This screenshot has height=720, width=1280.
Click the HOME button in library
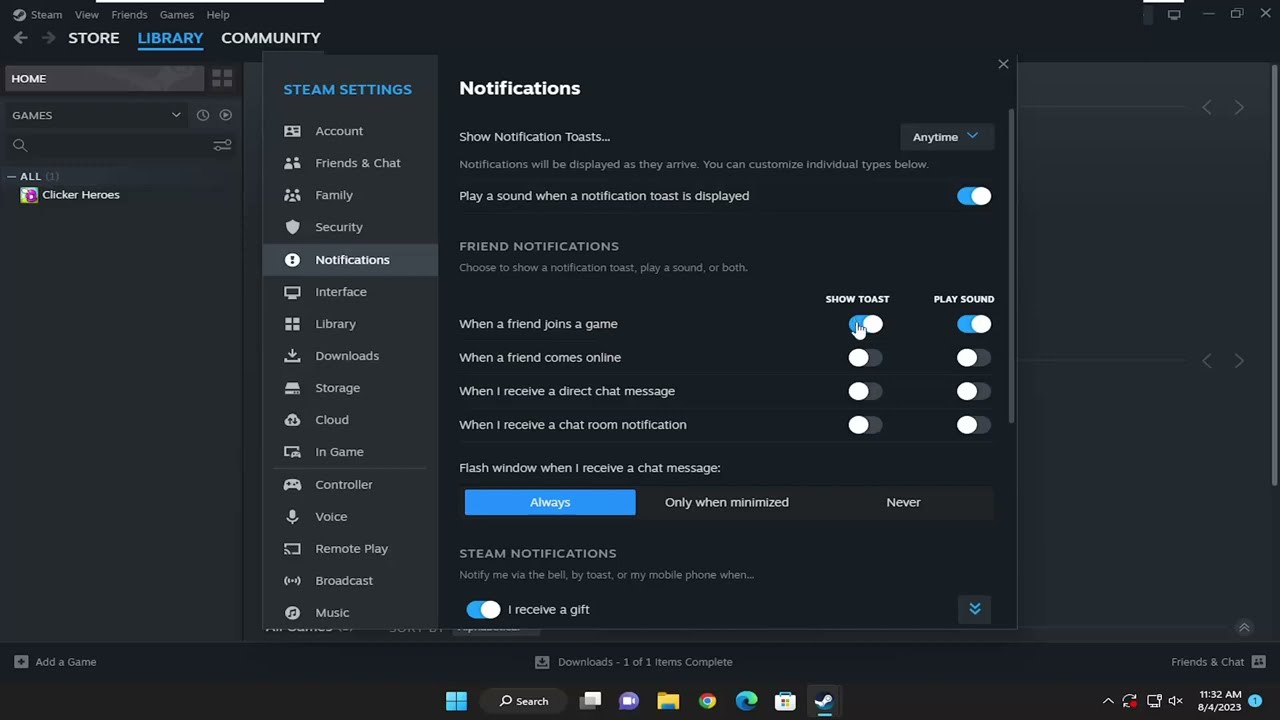(105, 78)
